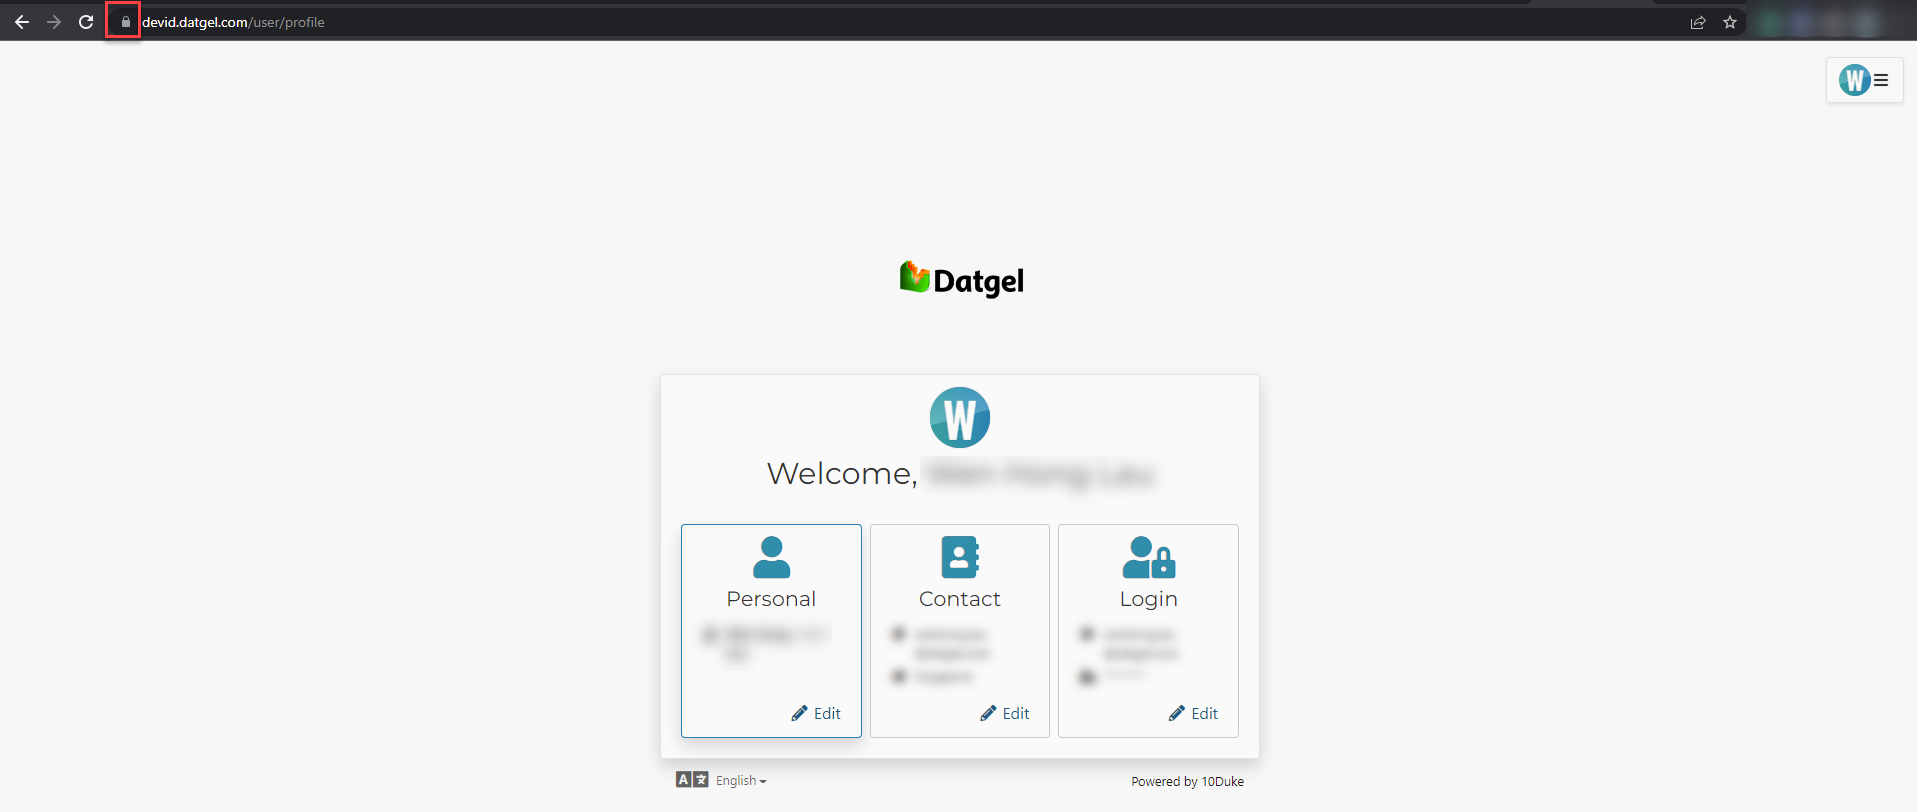The width and height of the screenshot is (1917, 812).
Task: Edit Contact information
Action: (x=1005, y=713)
